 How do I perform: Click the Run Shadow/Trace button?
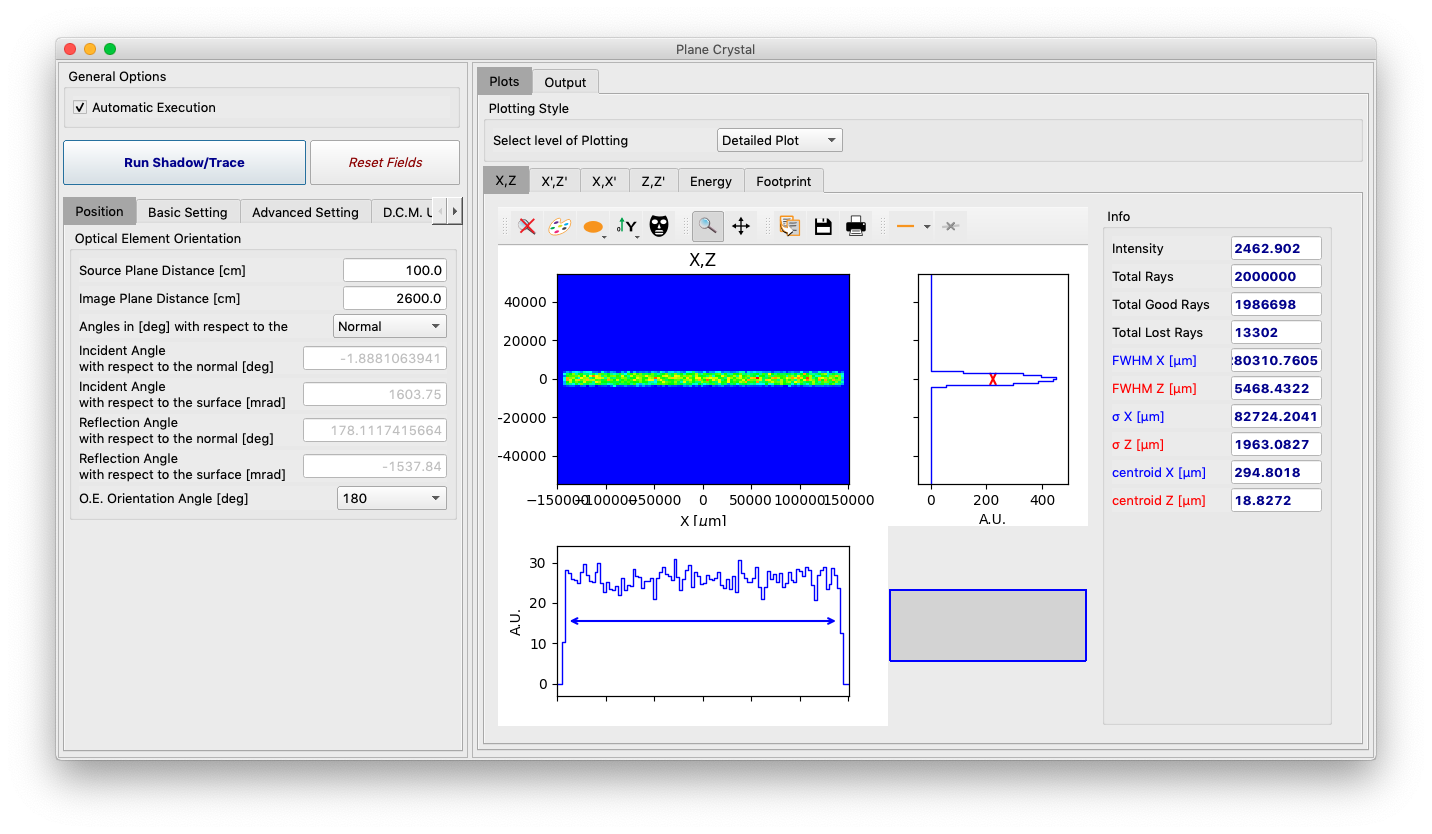click(184, 162)
